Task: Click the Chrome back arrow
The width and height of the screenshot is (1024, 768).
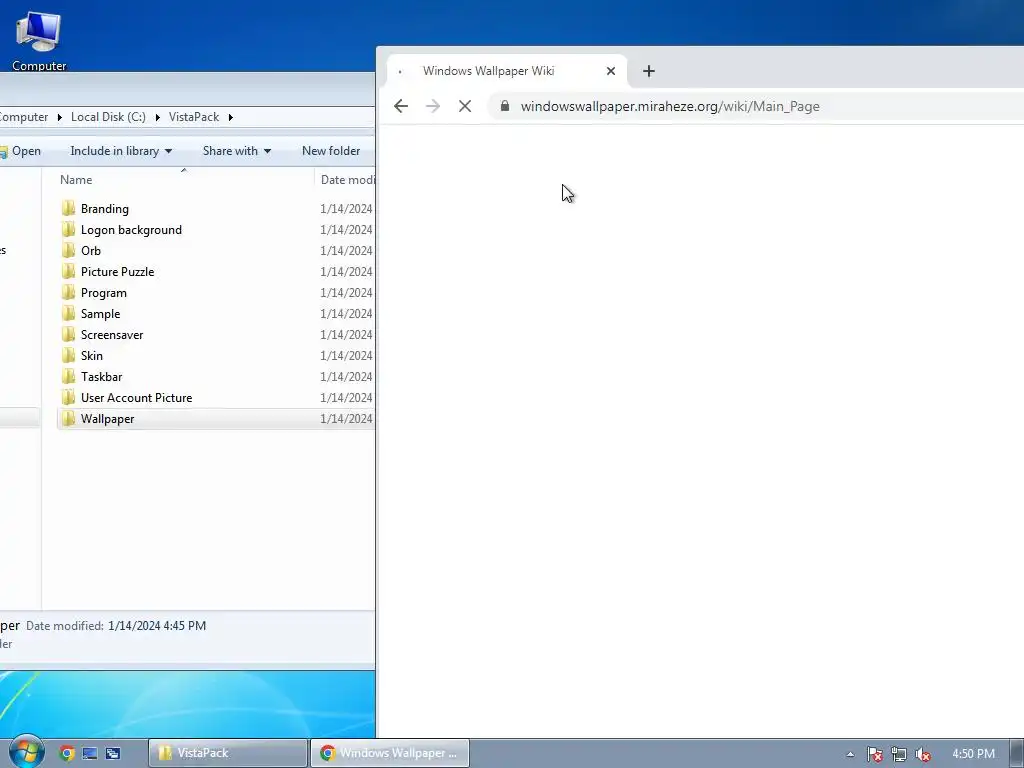Action: click(401, 106)
